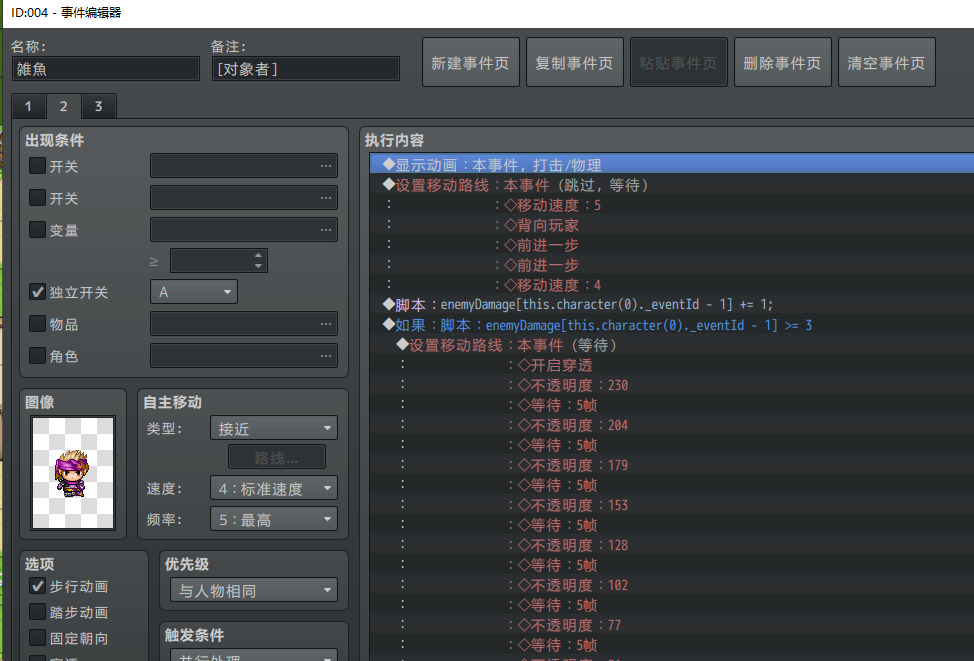Screen dimensions: 974x661
Task: Select the 开启穿透 route line
Action: coord(671,365)
